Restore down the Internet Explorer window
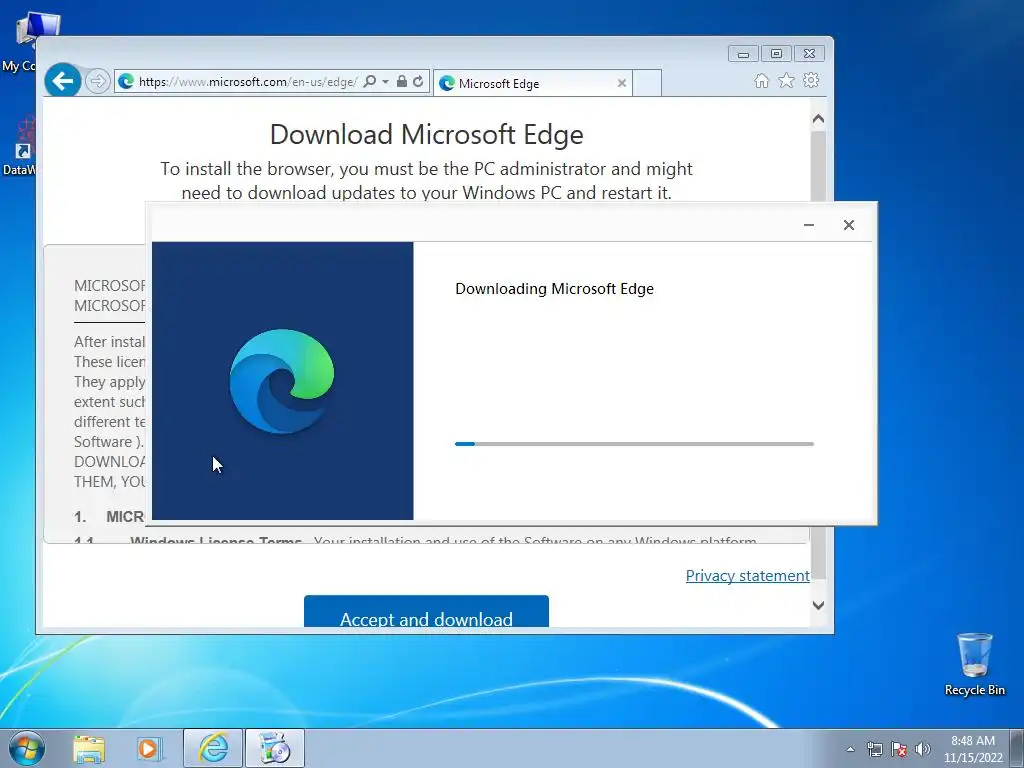1024x768 pixels. pos(776,54)
